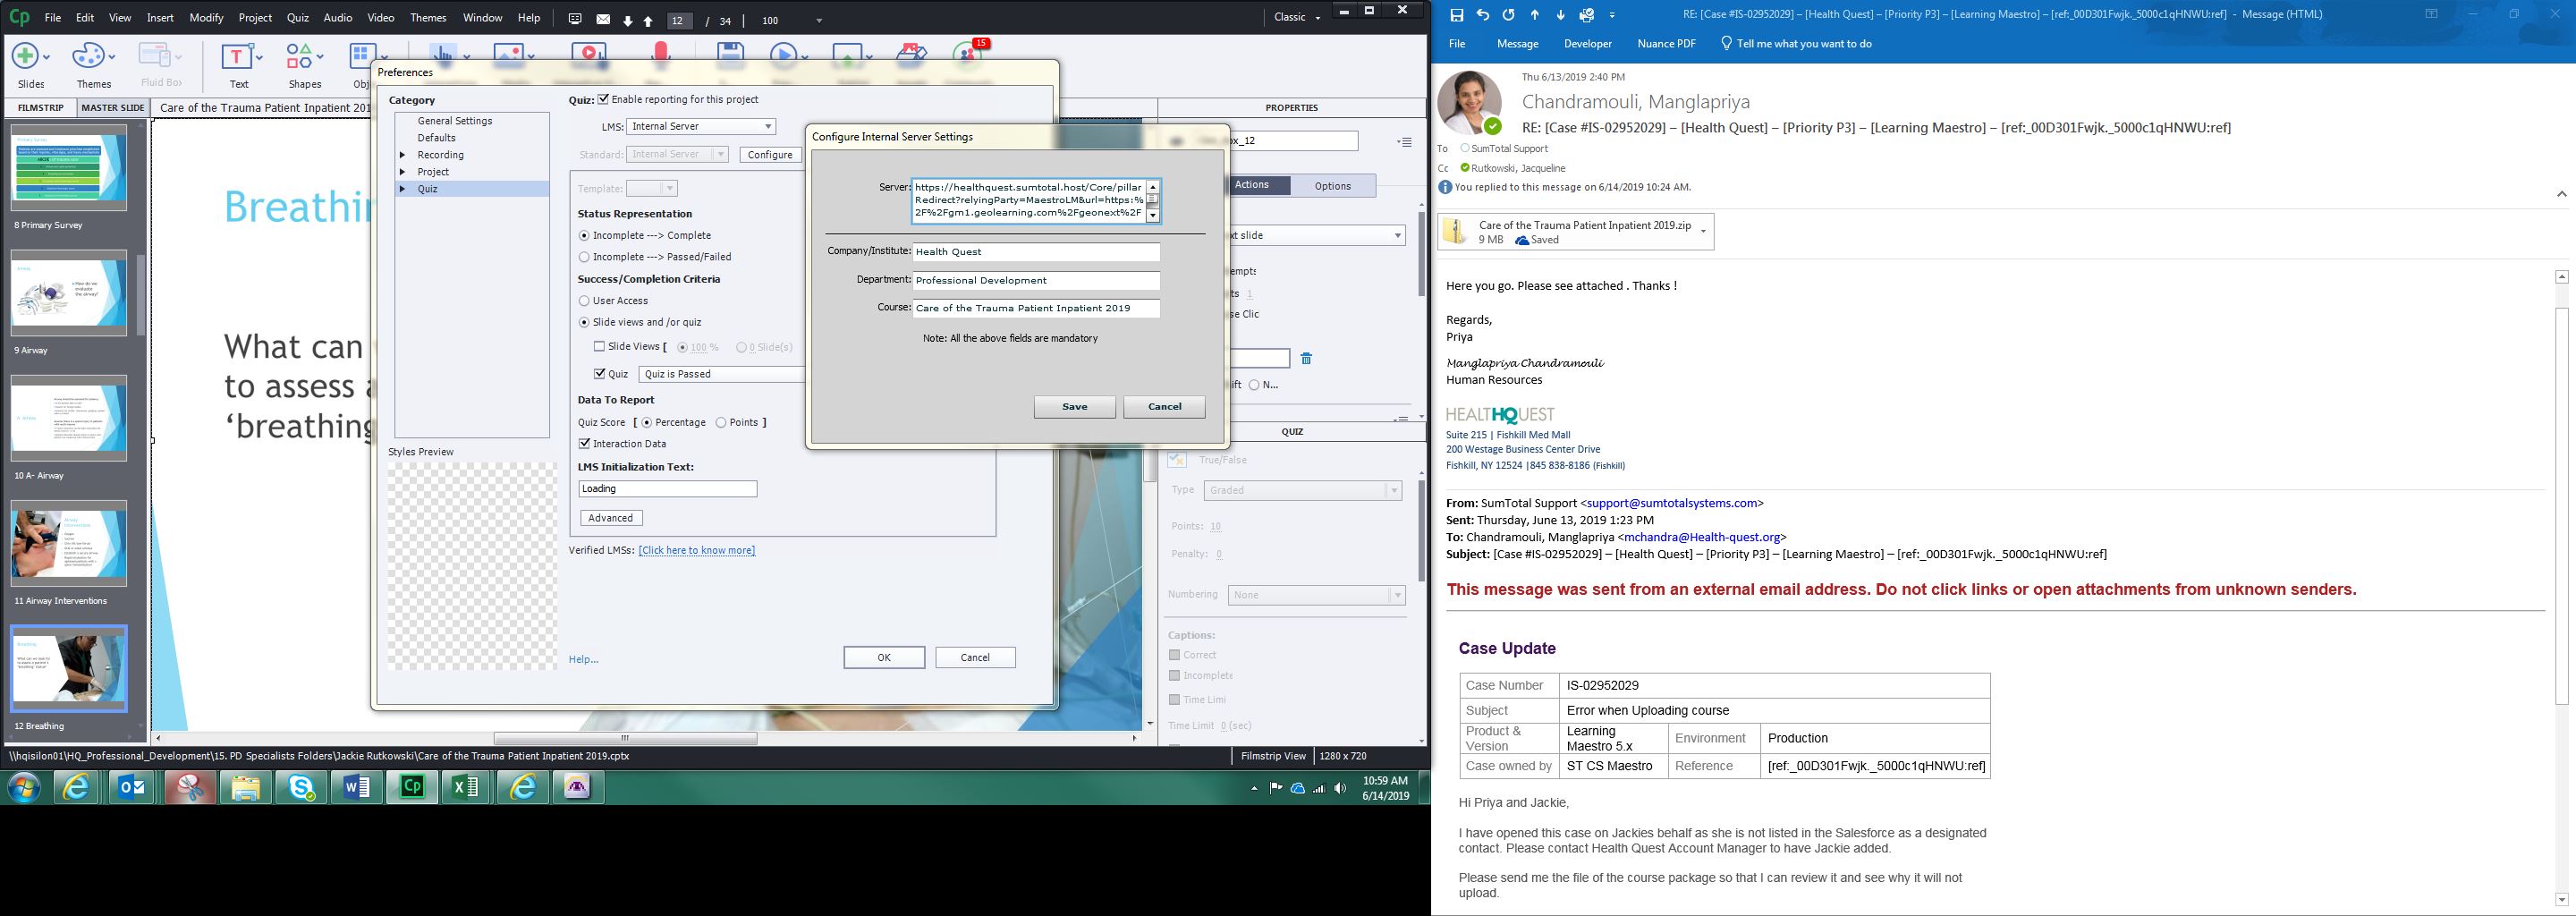The image size is (2576, 916).
Task: Click the Slides add icon in toolbar
Action: coord(26,56)
